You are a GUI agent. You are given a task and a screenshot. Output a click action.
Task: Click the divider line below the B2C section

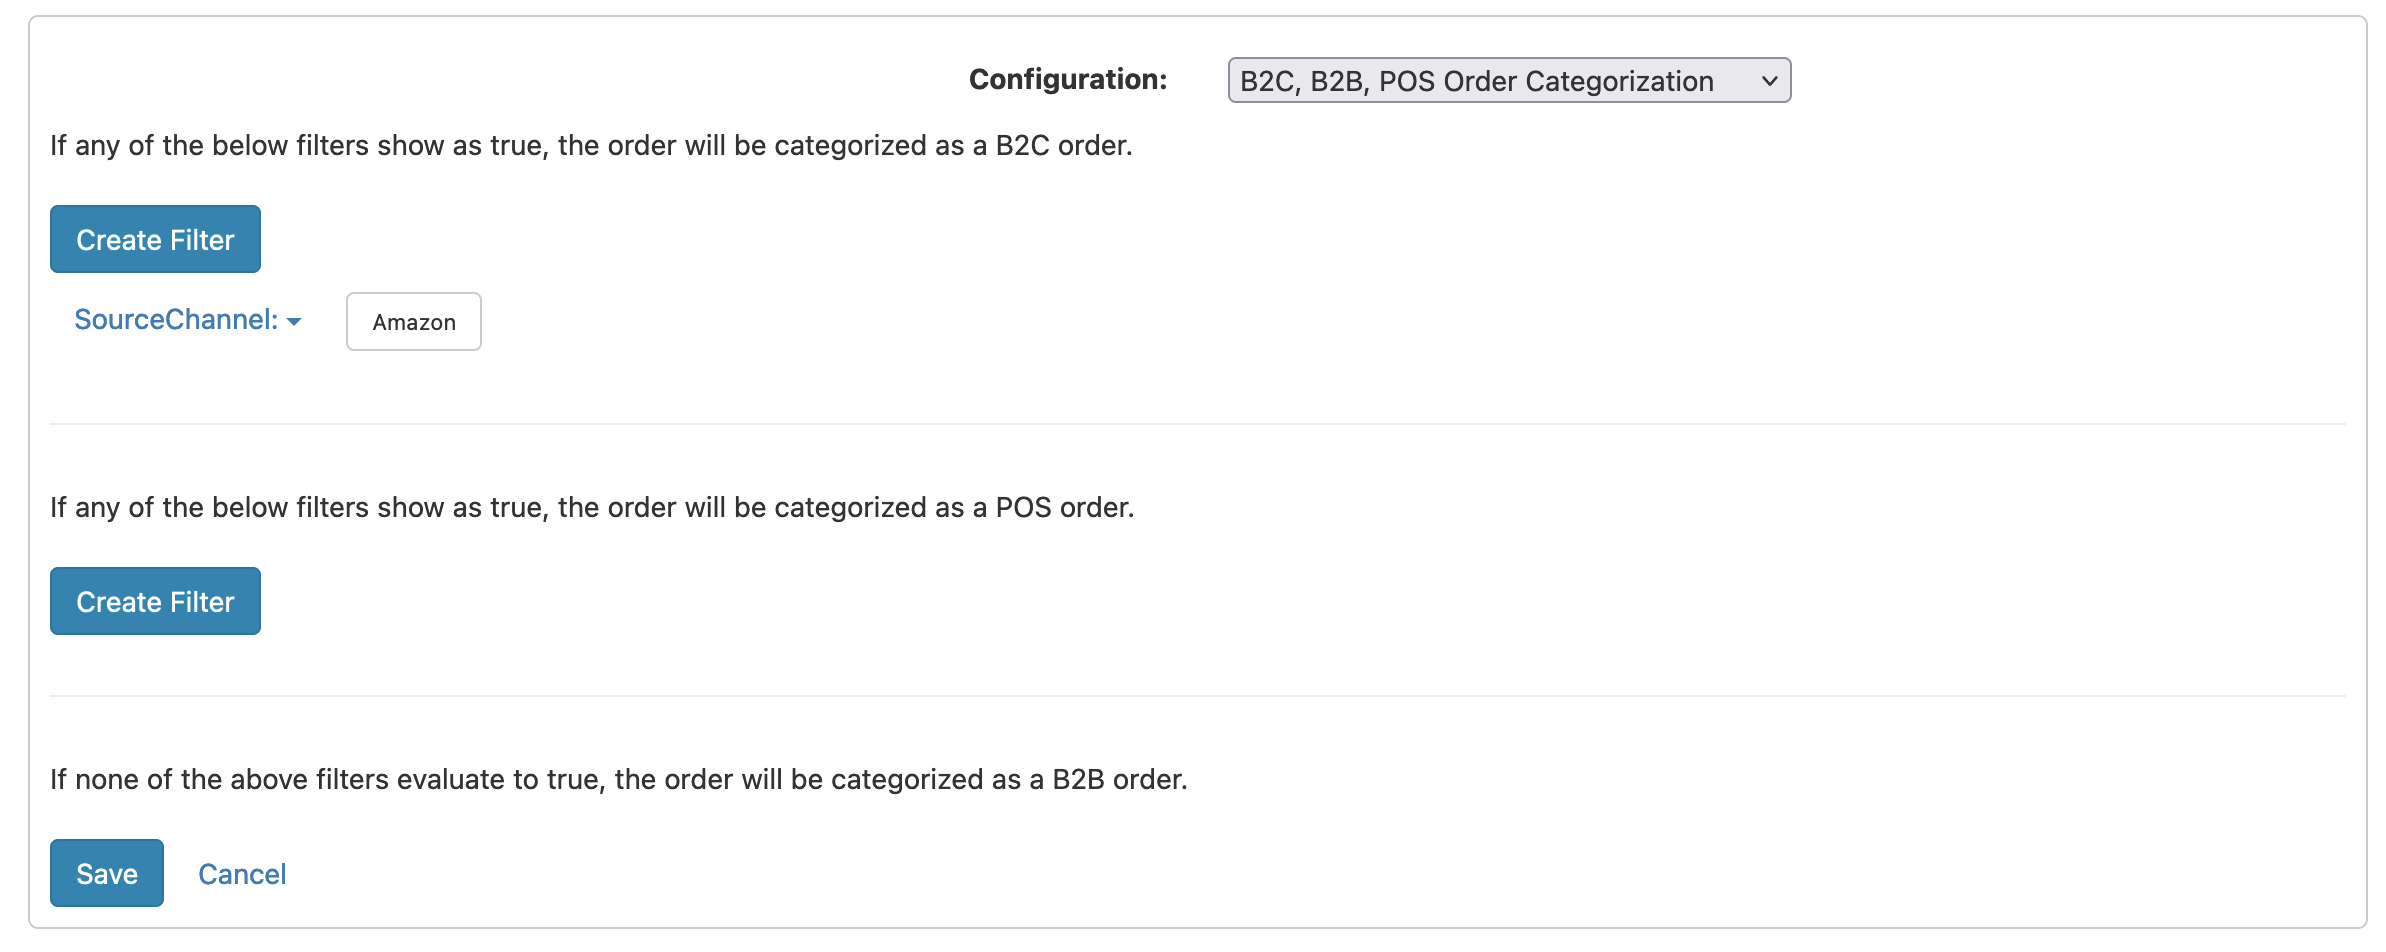[1197, 424]
